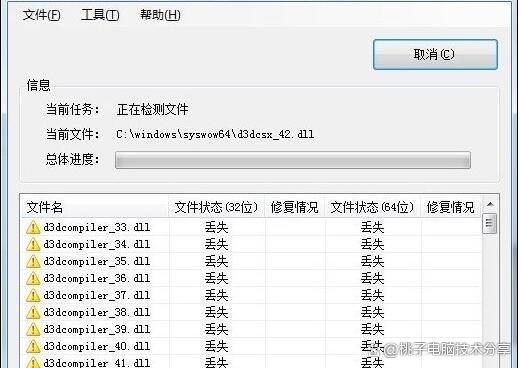Click 32位 丢失 status of d3dcompiler_35.dll
521x368 pixels.
[x=216, y=261]
